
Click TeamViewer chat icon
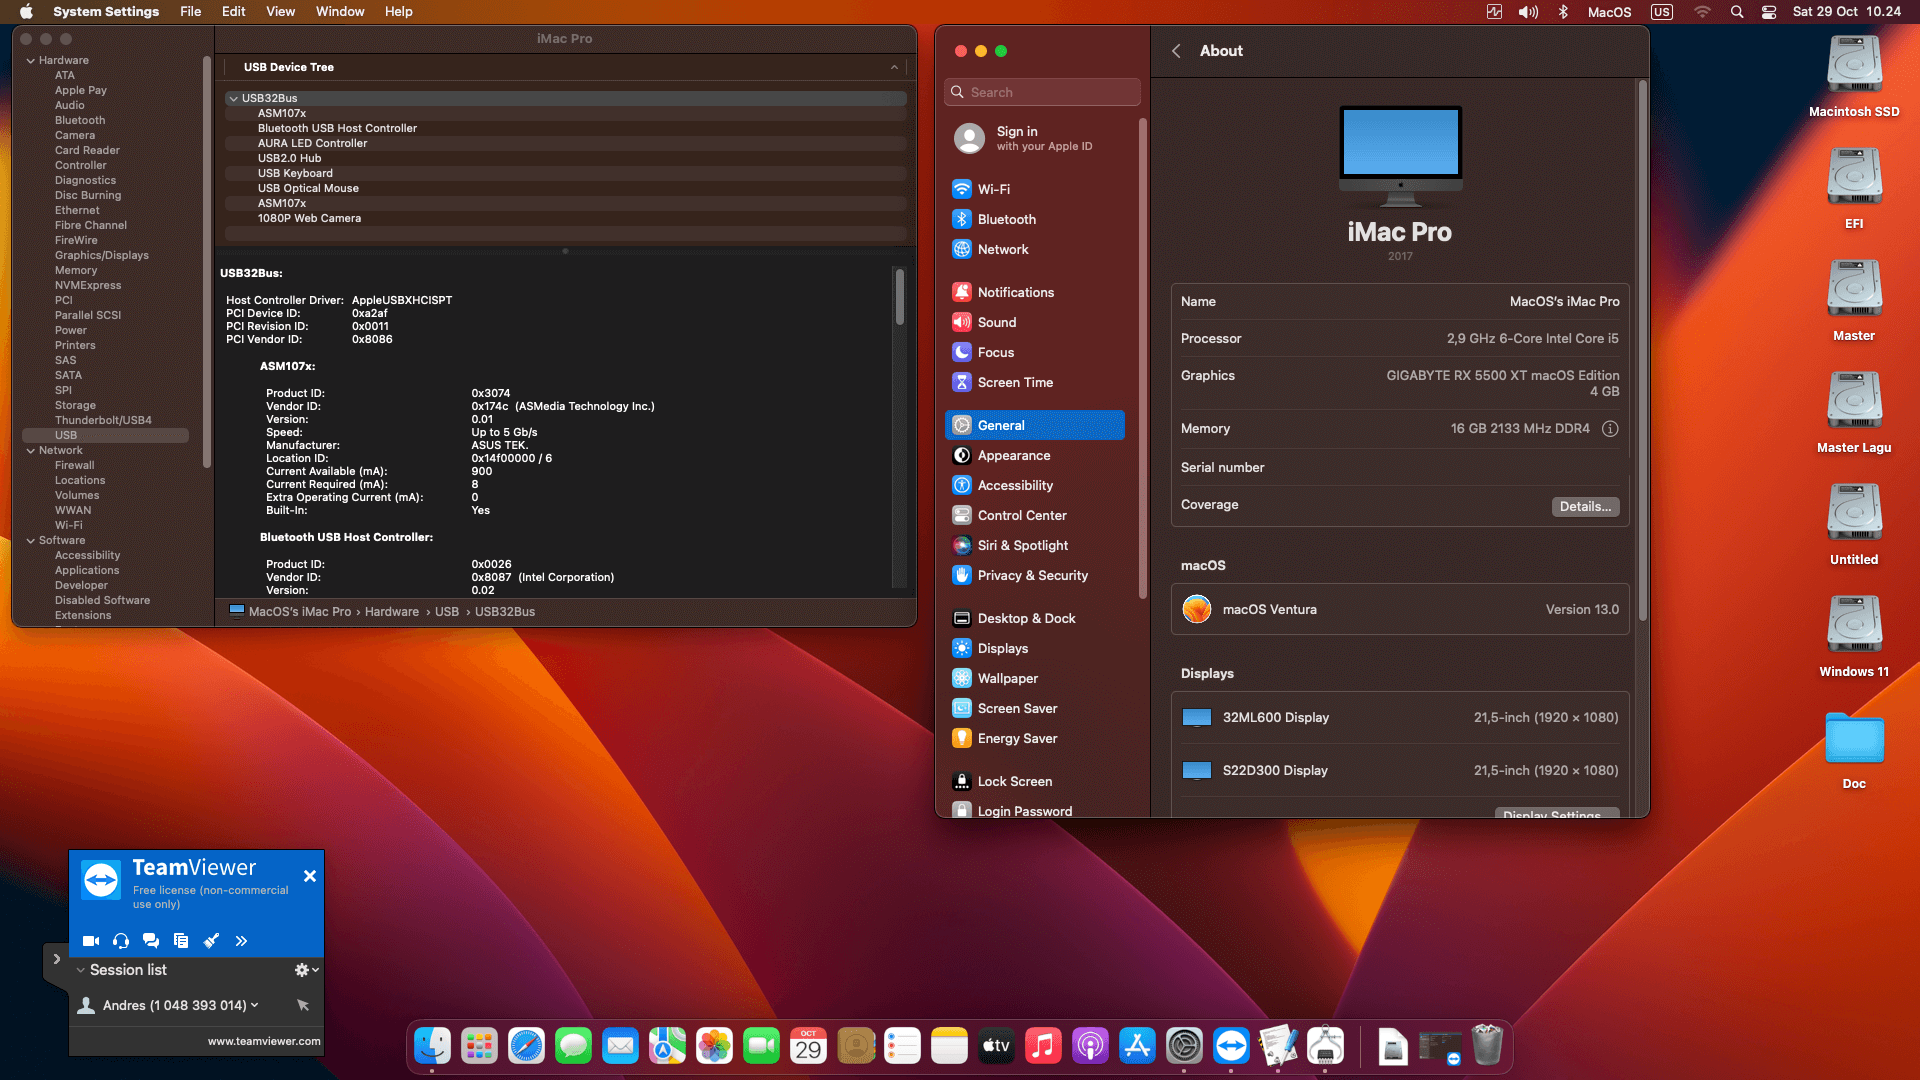click(151, 941)
